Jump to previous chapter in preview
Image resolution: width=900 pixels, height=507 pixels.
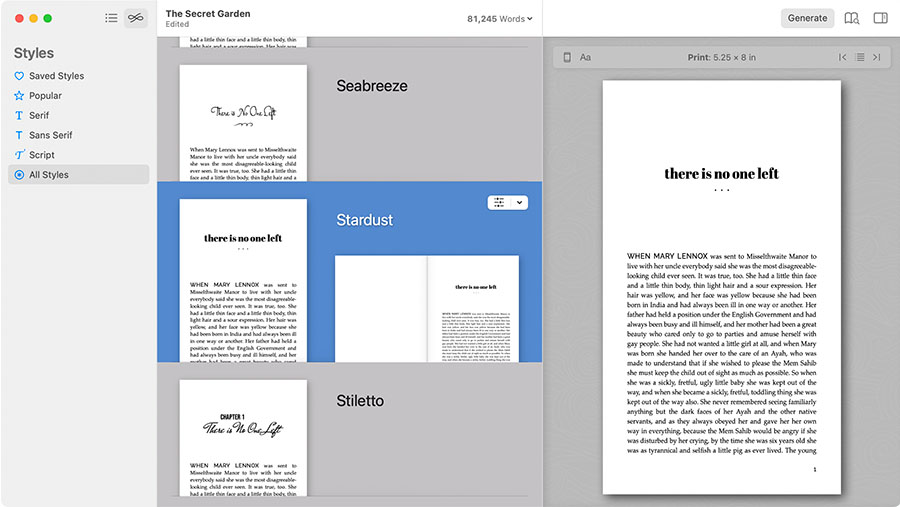pyautogui.click(x=843, y=57)
